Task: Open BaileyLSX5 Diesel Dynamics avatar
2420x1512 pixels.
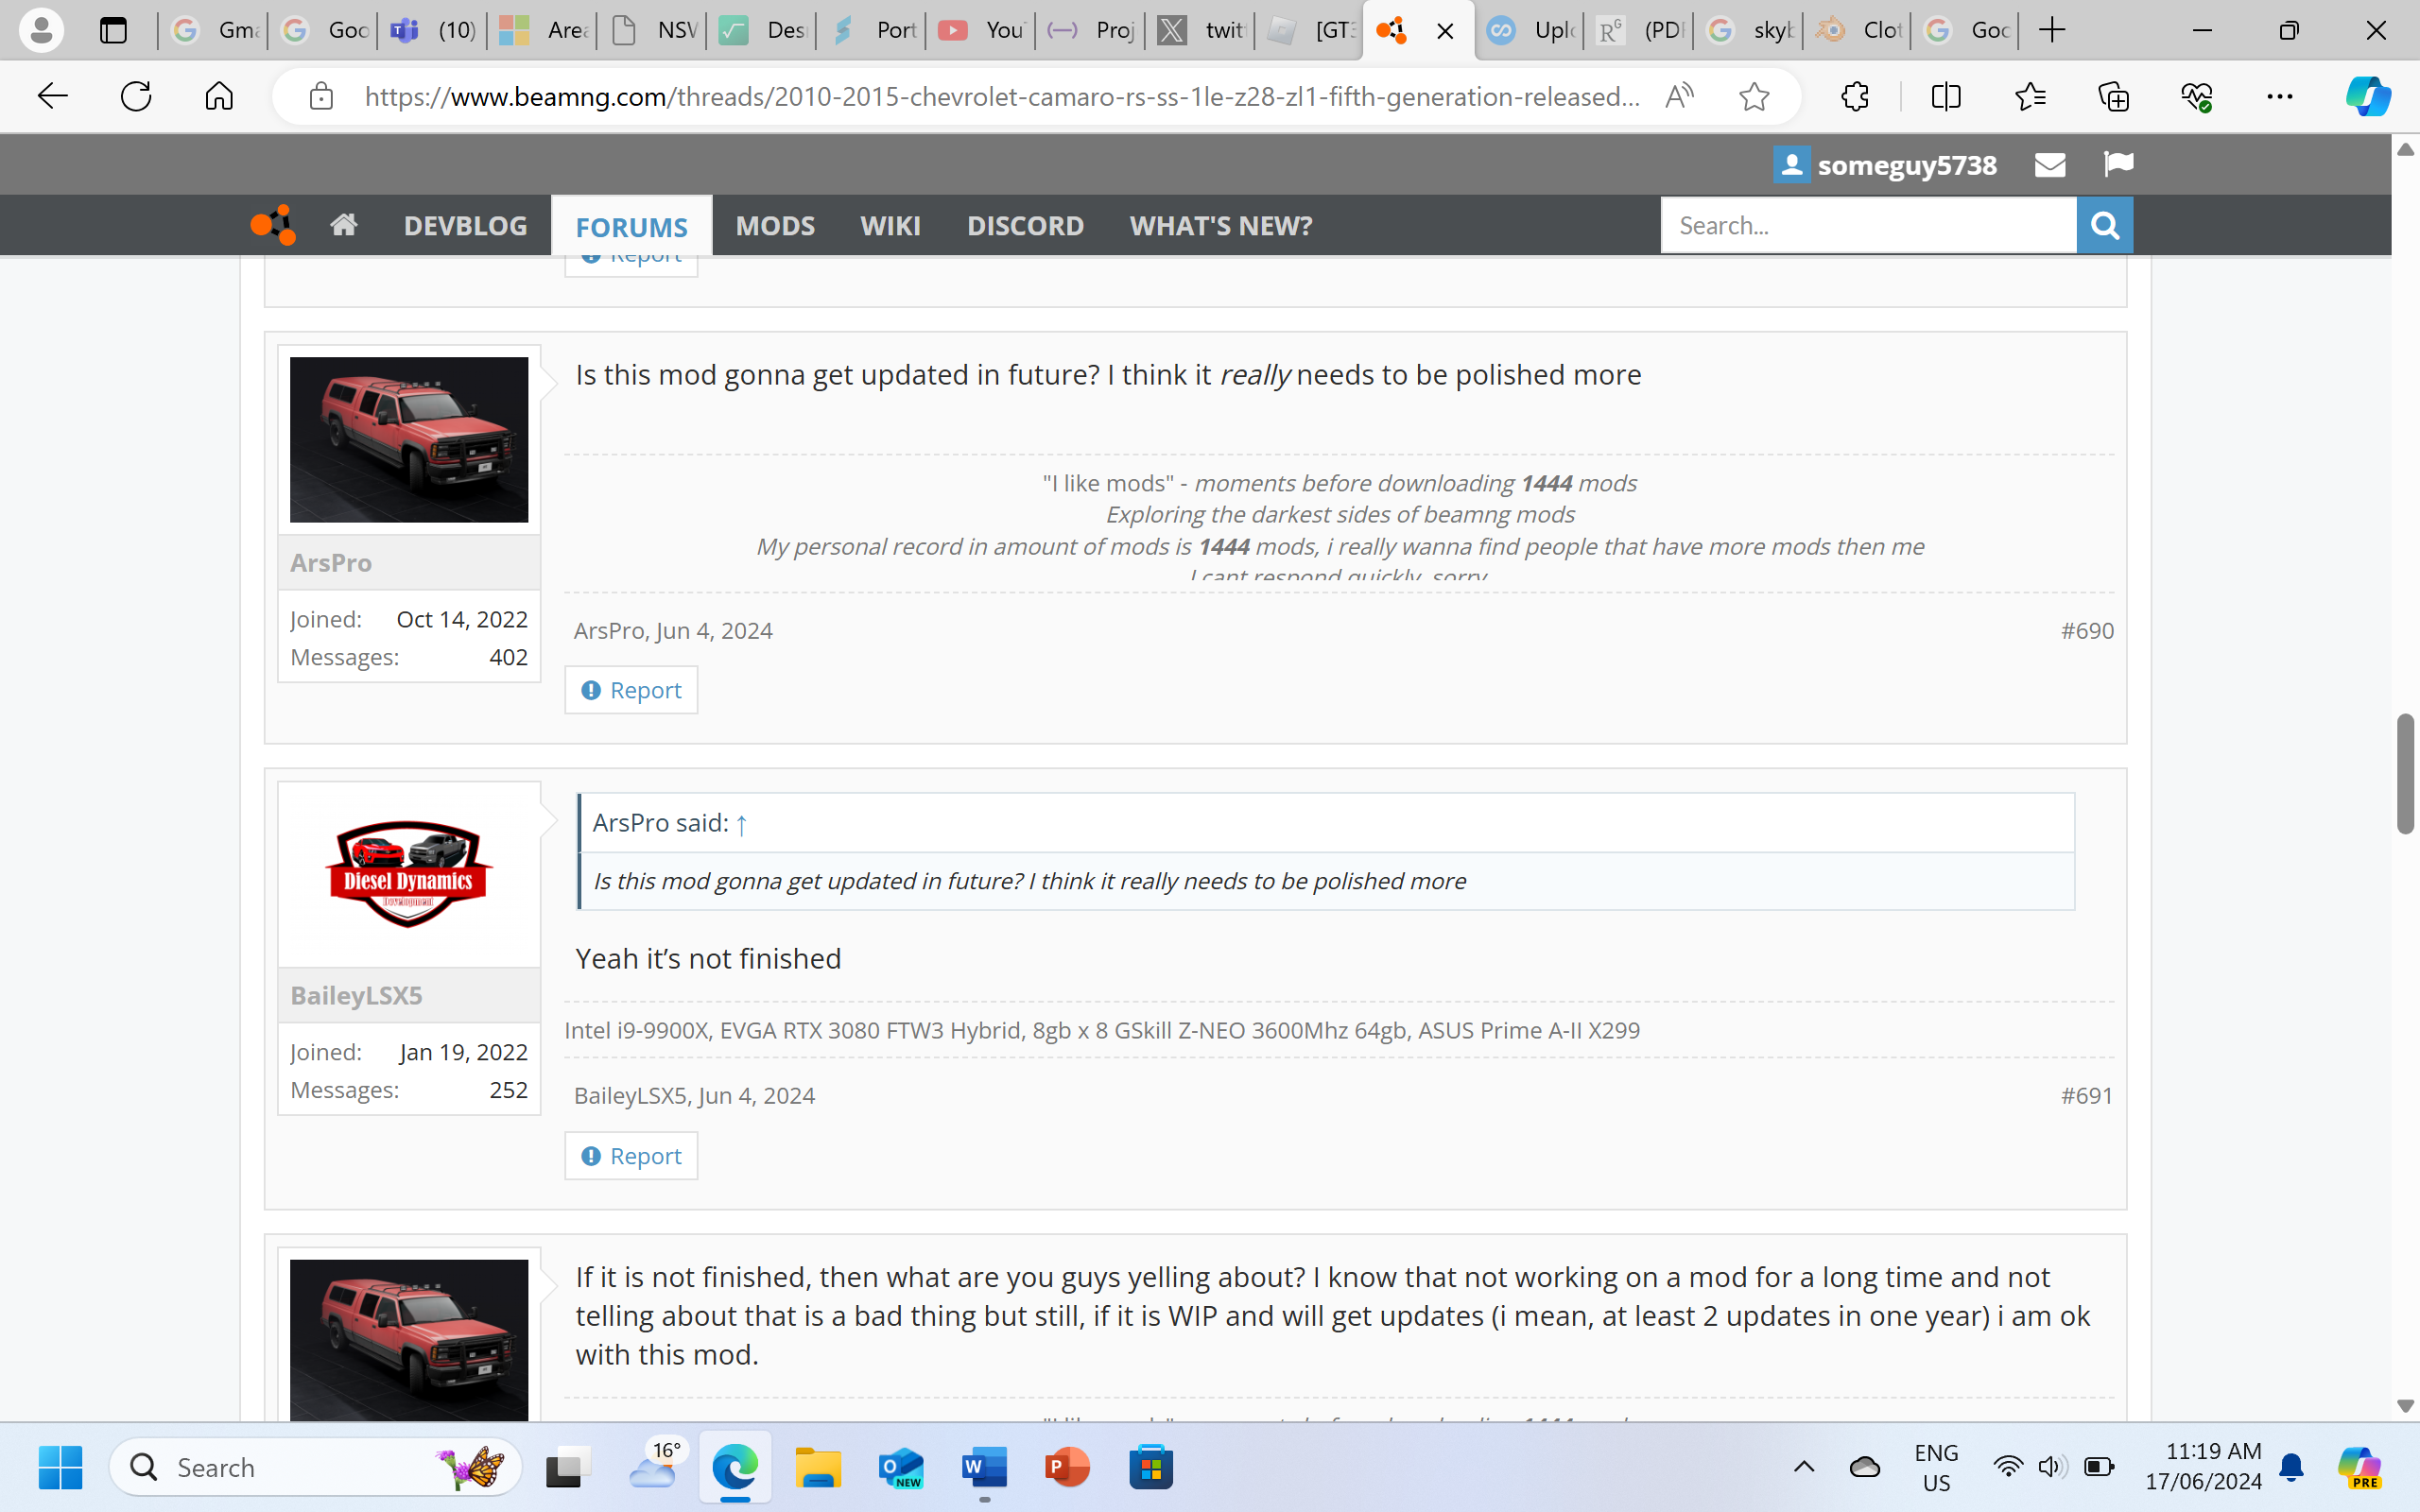Action: pyautogui.click(x=409, y=875)
